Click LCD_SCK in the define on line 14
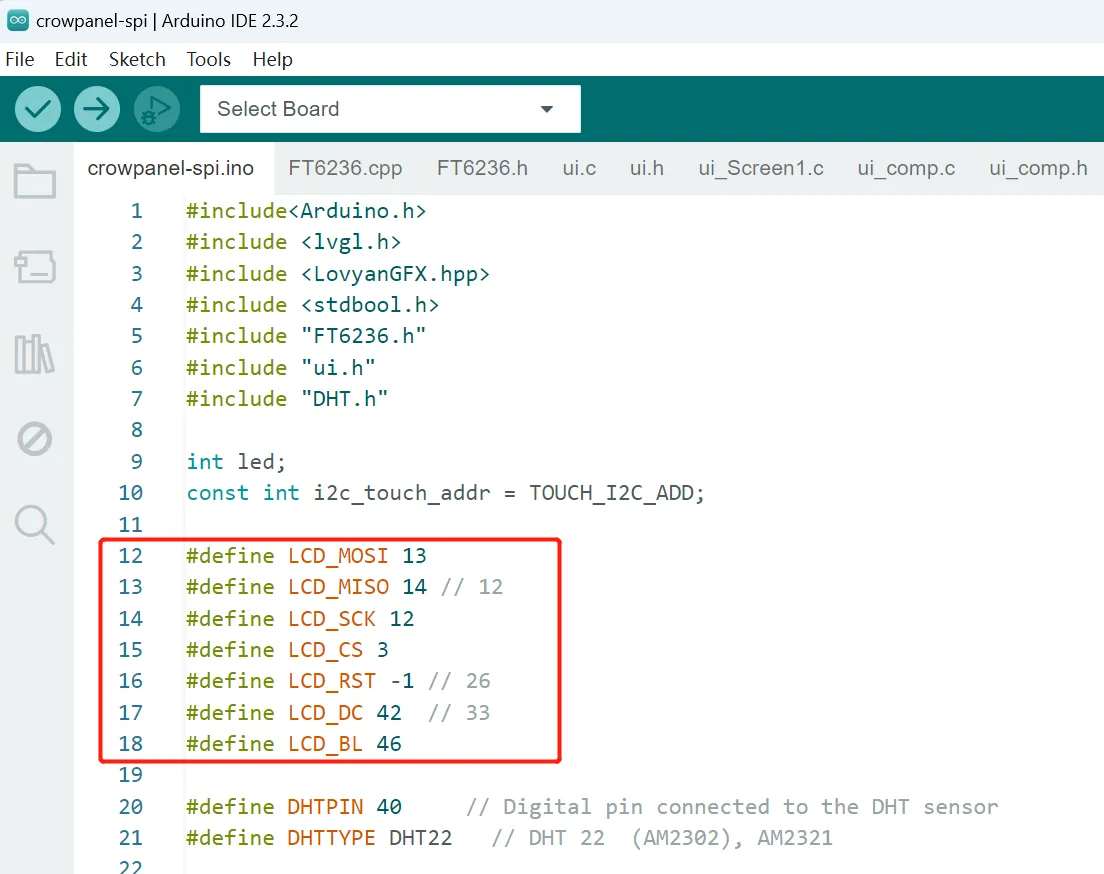Image resolution: width=1104 pixels, height=874 pixels. [332, 618]
